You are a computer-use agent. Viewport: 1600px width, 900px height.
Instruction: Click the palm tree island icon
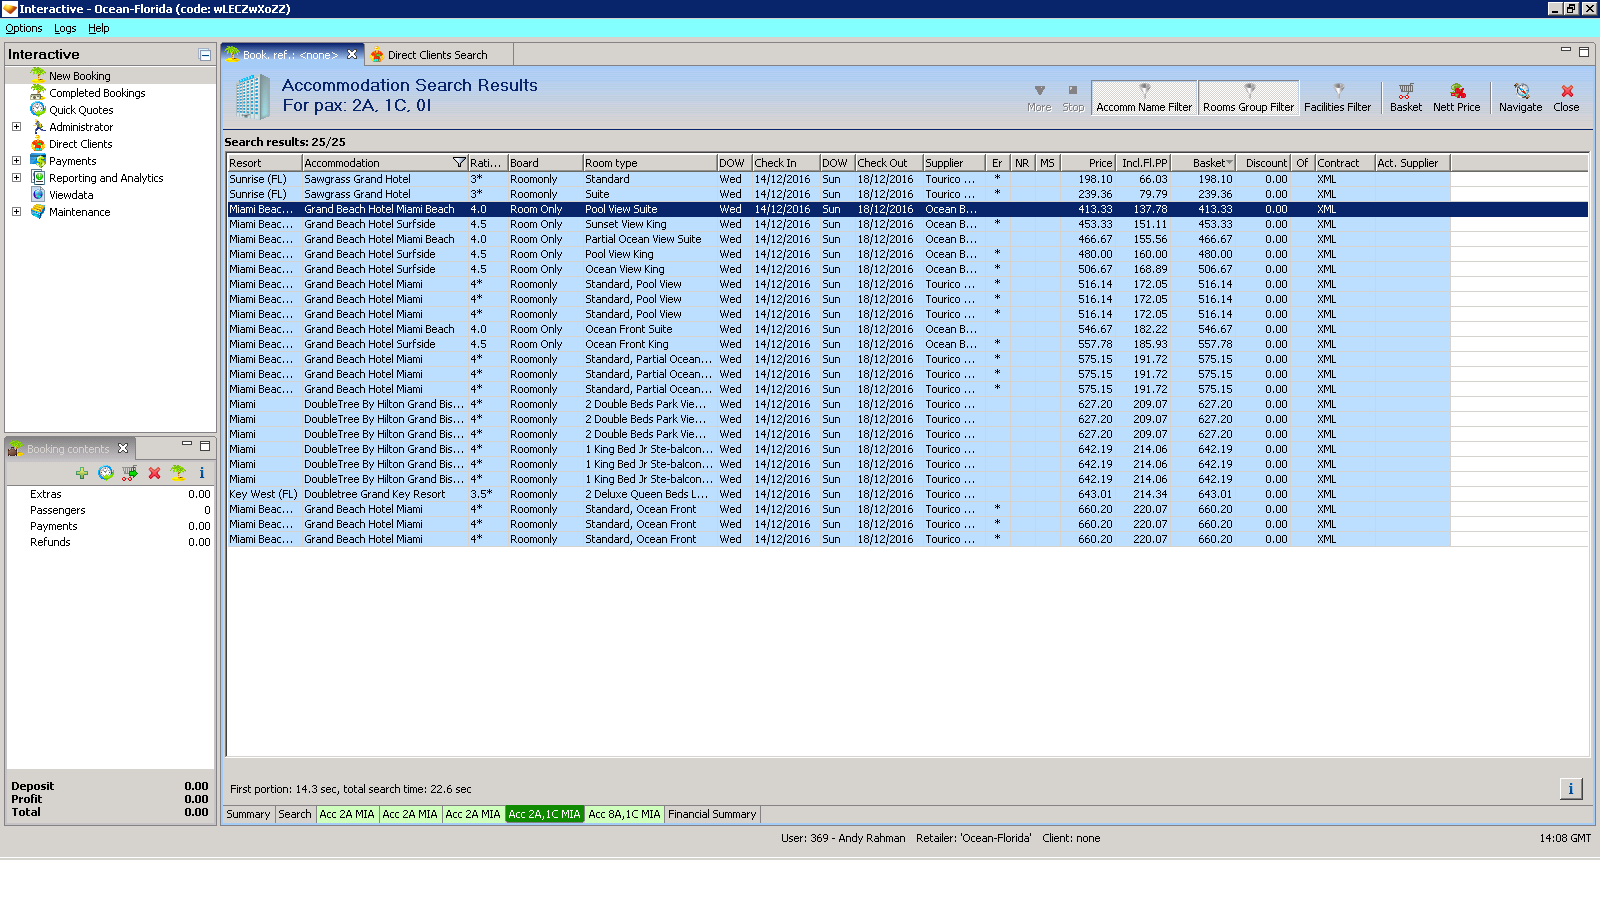click(178, 473)
